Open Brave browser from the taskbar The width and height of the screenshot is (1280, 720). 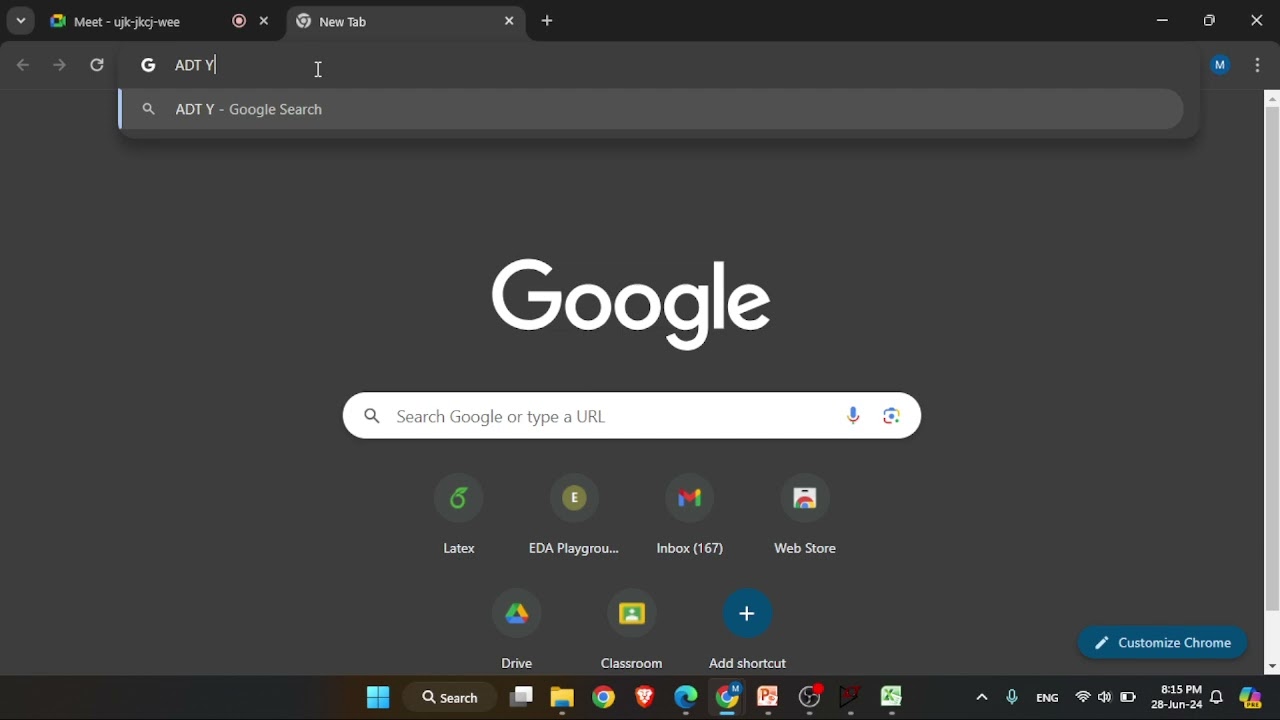tap(645, 698)
